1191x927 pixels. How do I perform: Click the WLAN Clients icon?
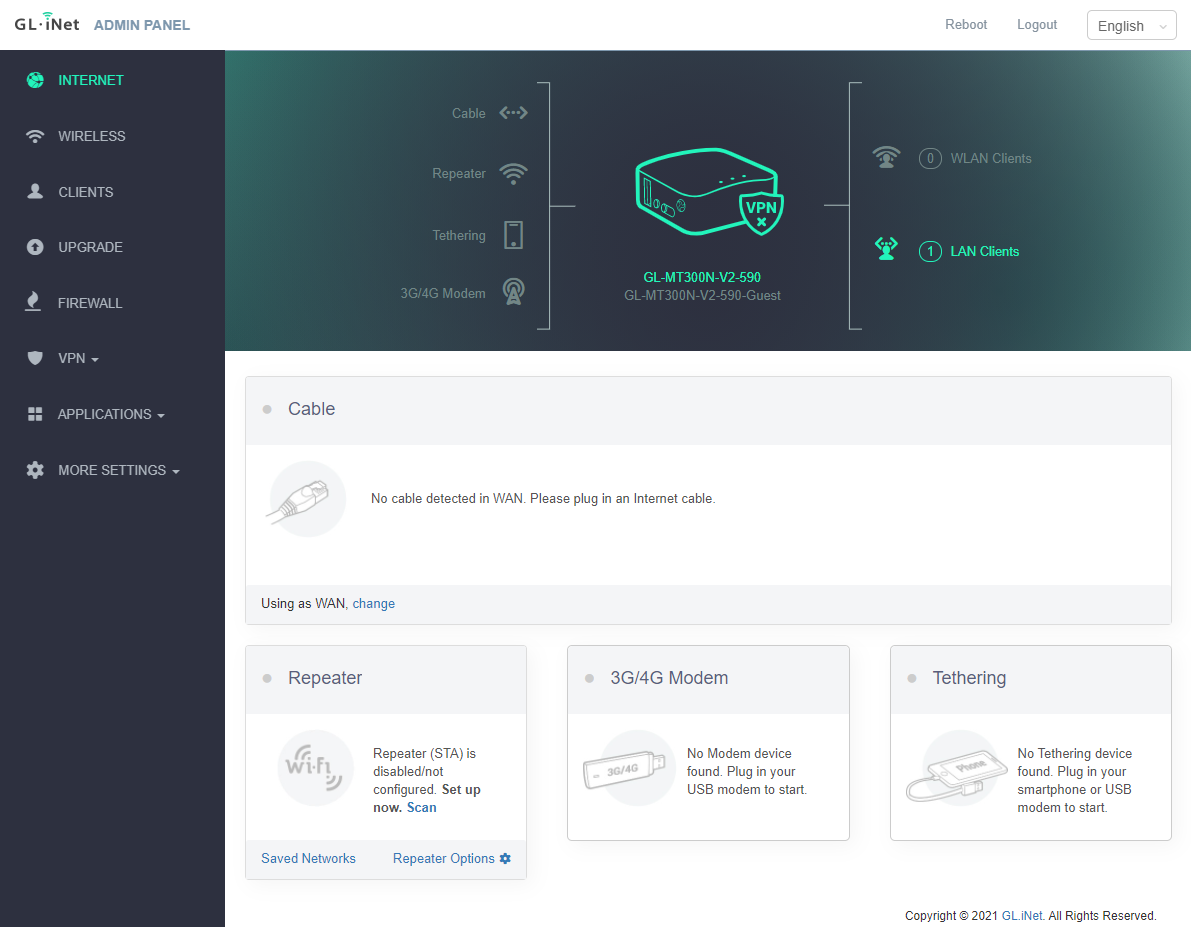[x=886, y=158]
